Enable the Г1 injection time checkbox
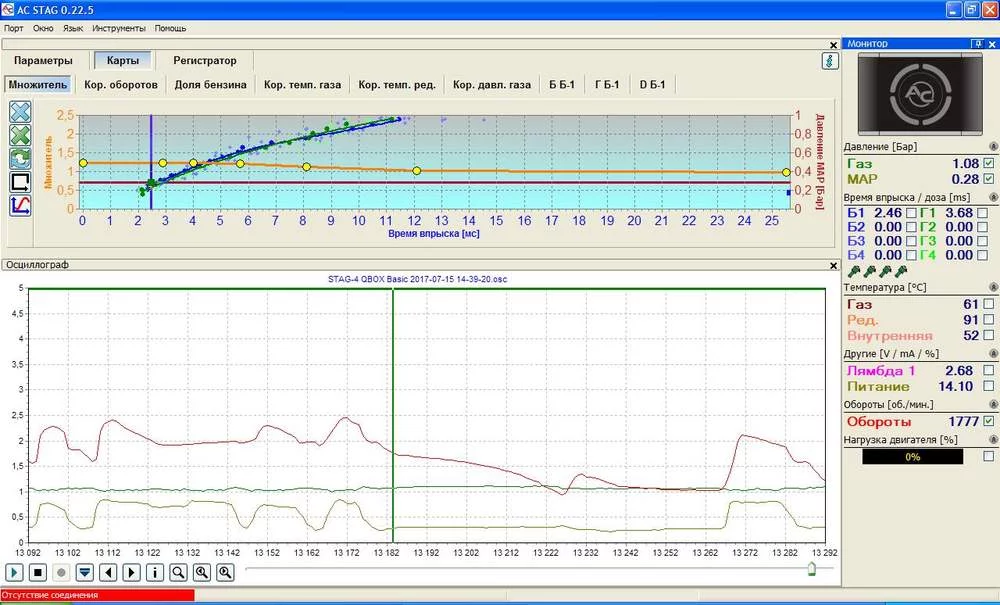Viewport: 1000px width, 605px height. pyautogui.click(x=983, y=212)
